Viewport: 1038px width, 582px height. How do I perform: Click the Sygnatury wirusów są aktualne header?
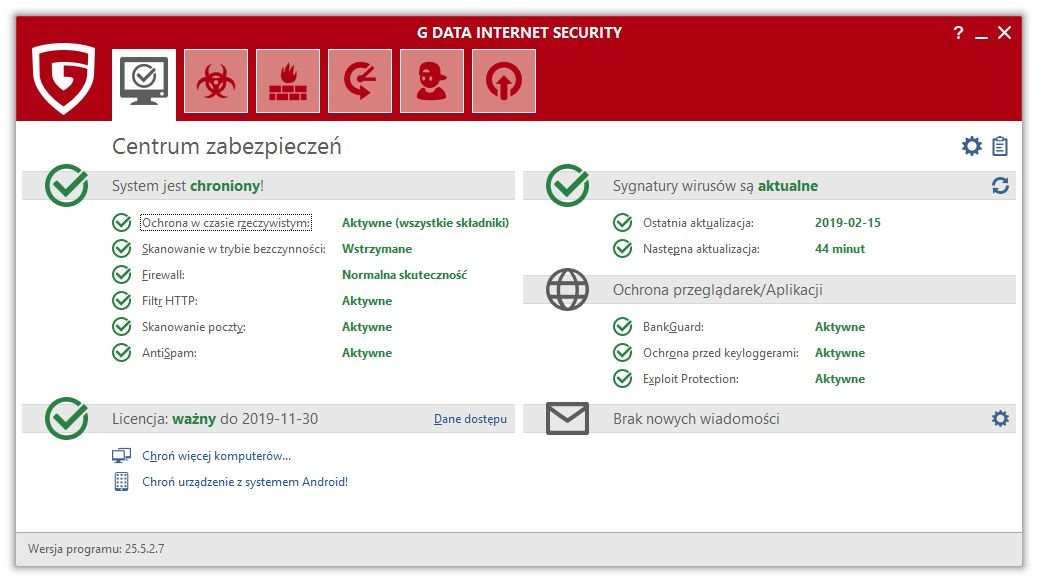pyautogui.click(x=715, y=186)
